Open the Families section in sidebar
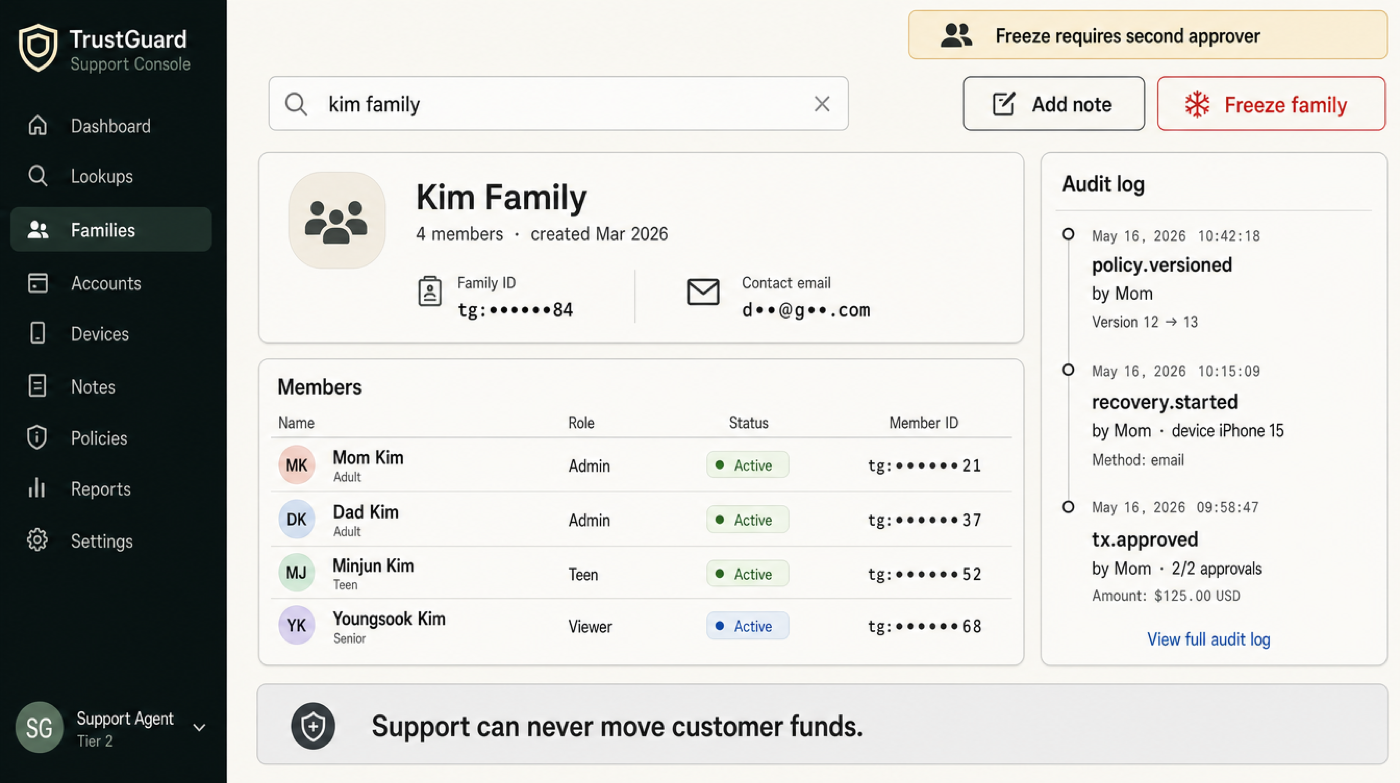The width and height of the screenshot is (1400, 783). pos(111,229)
